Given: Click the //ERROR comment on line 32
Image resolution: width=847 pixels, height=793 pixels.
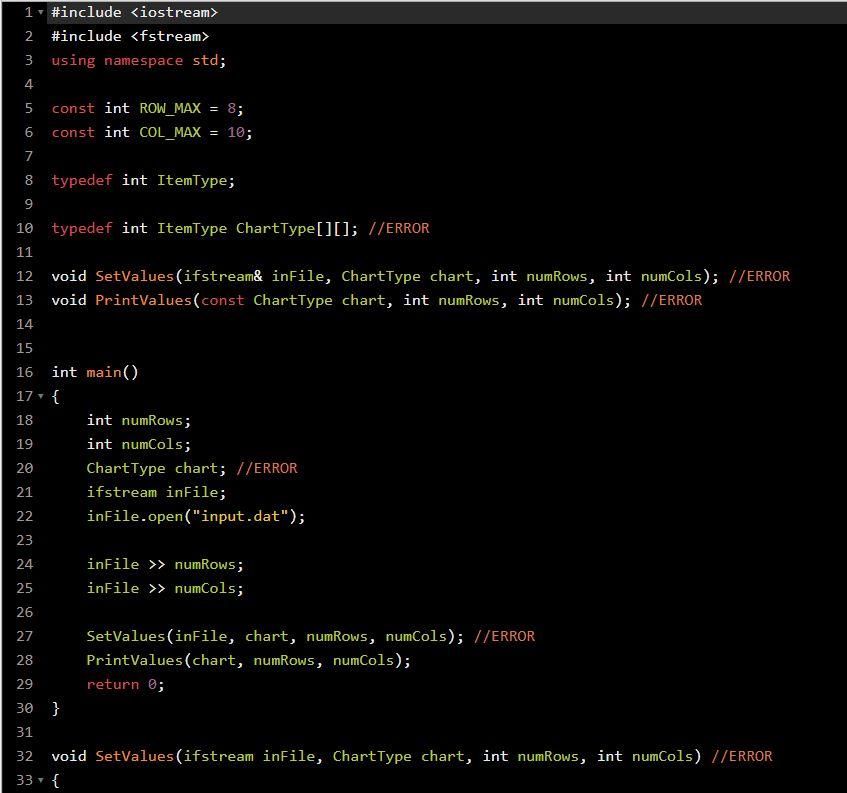Looking at the screenshot, I should click(742, 756).
